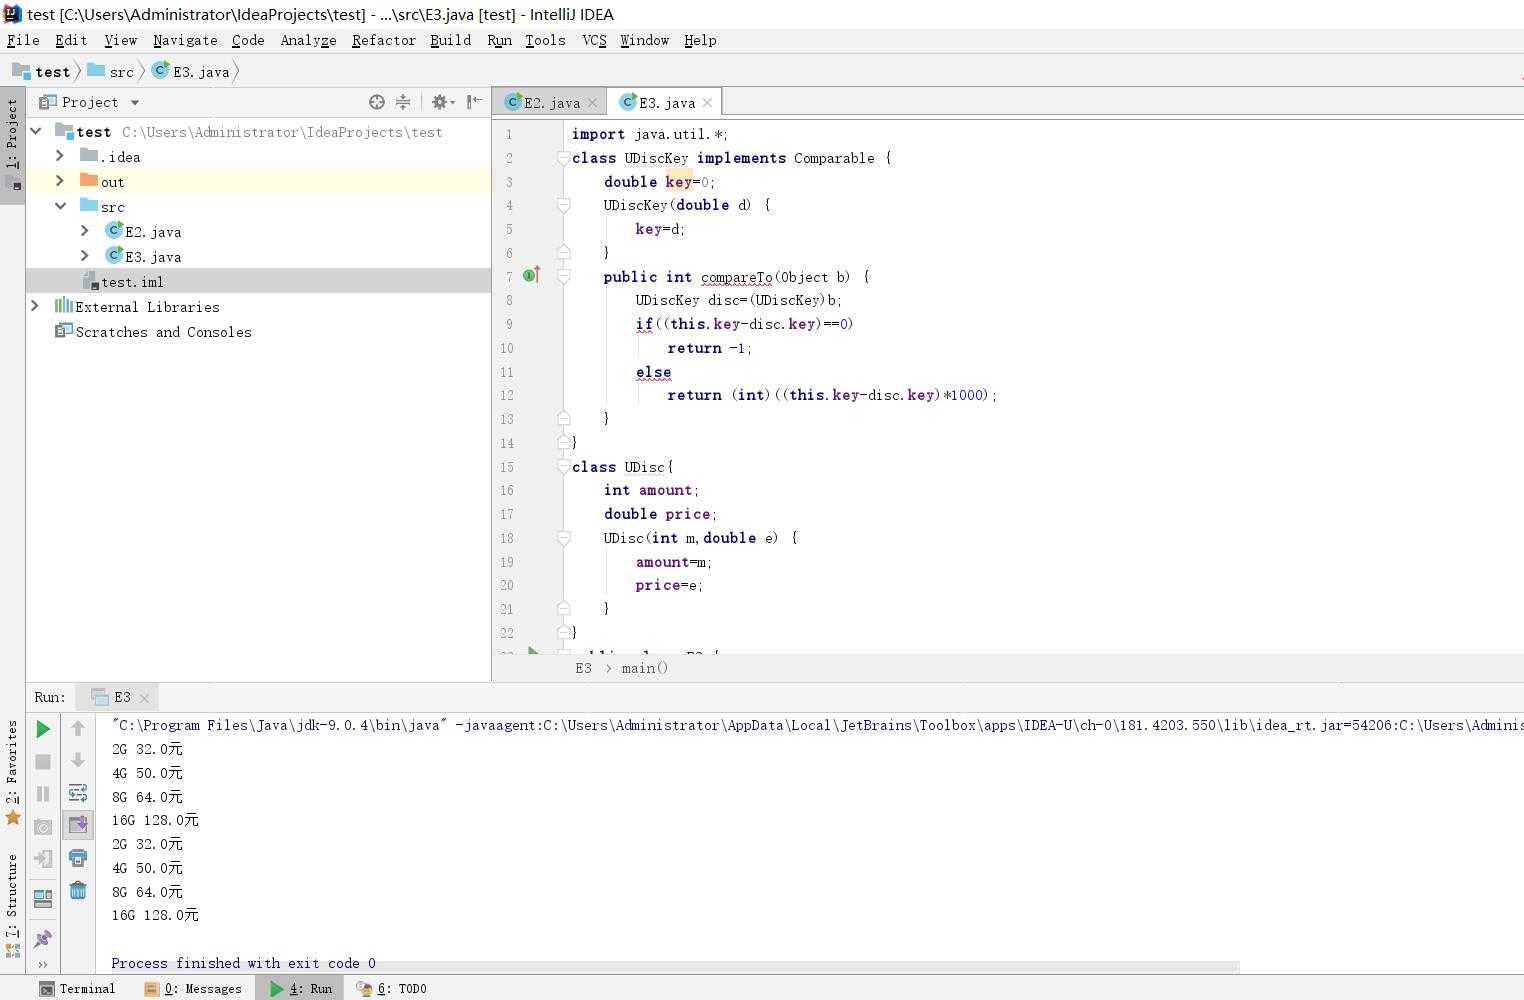Click the Pause output icon
The width and height of the screenshot is (1524, 1000).
click(43, 794)
